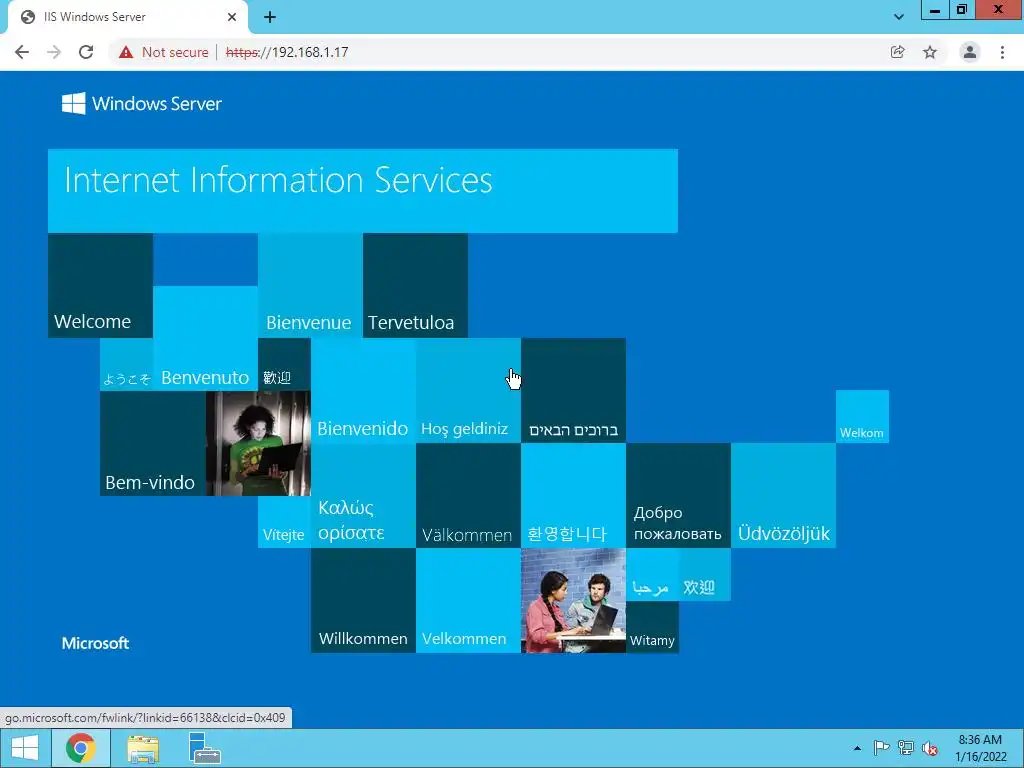Bookmark this page with the star

point(930,52)
